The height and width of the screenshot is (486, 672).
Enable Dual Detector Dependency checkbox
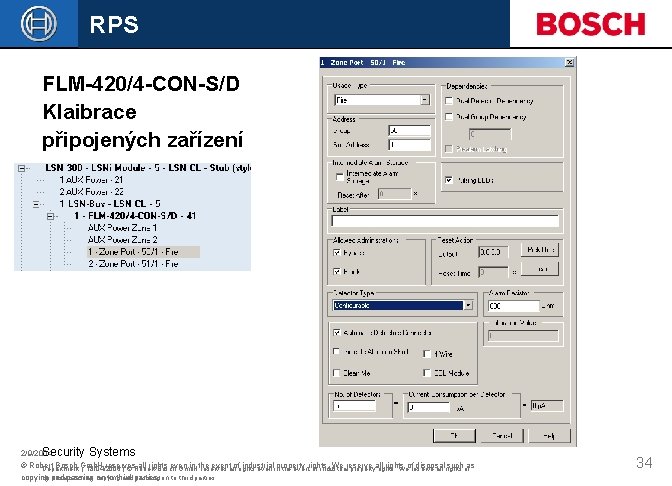pos(449,101)
